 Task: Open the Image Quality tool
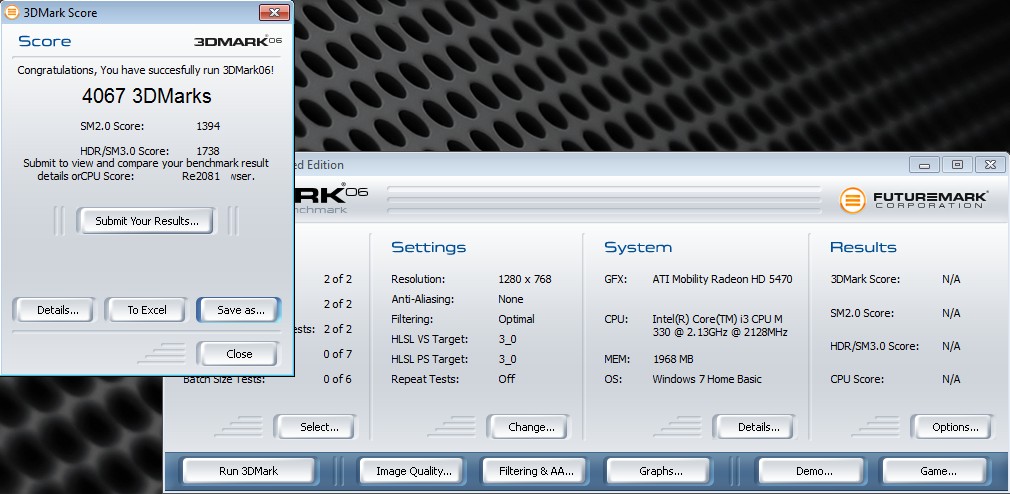point(413,471)
